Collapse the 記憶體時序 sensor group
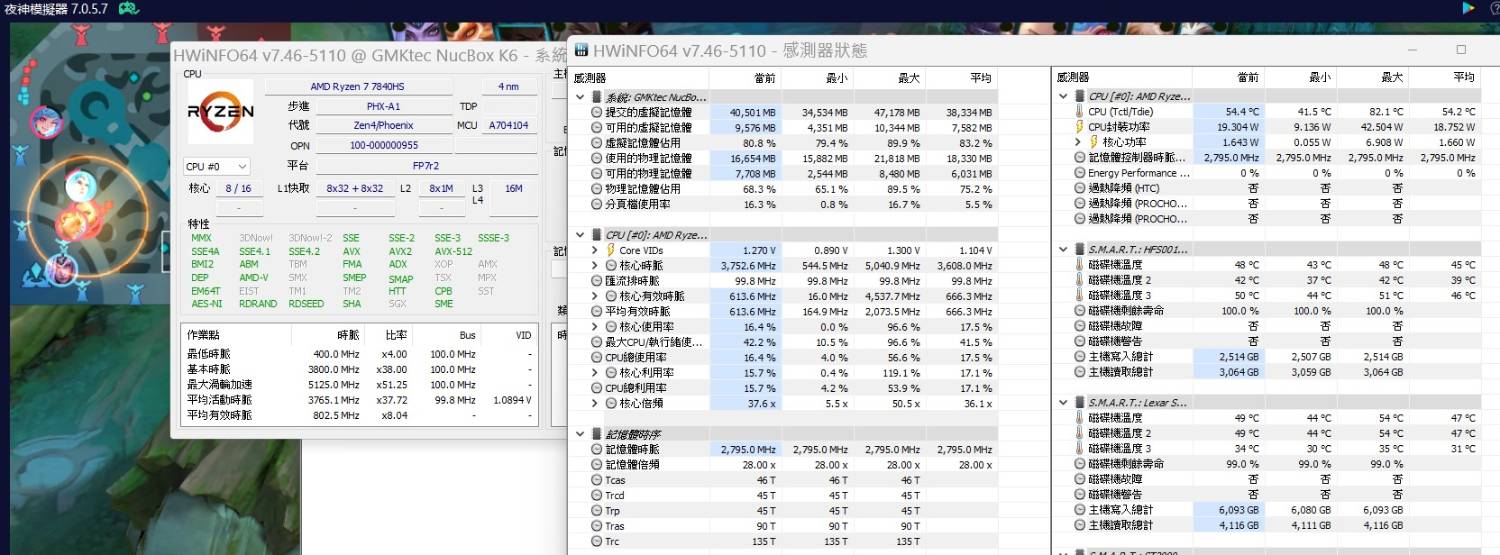Viewport: 1500px width, 555px height. pos(580,434)
